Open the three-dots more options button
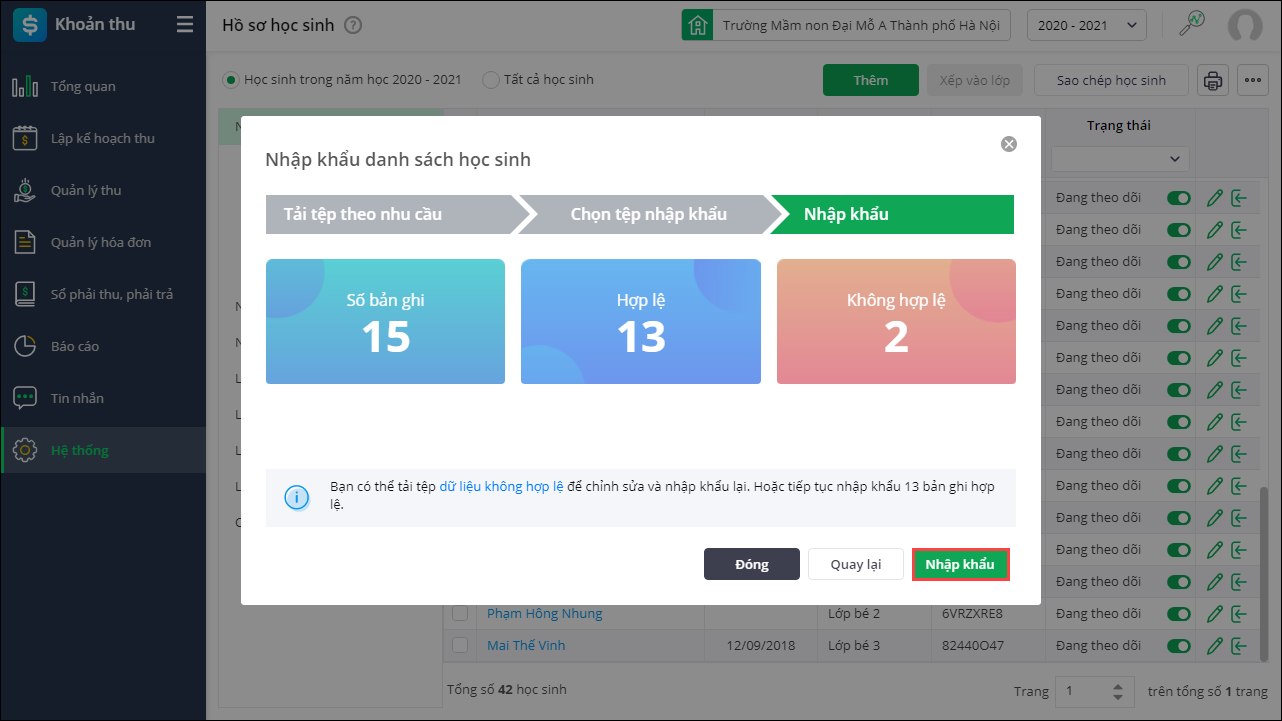This screenshot has height=721, width=1282. coord(1253,81)
